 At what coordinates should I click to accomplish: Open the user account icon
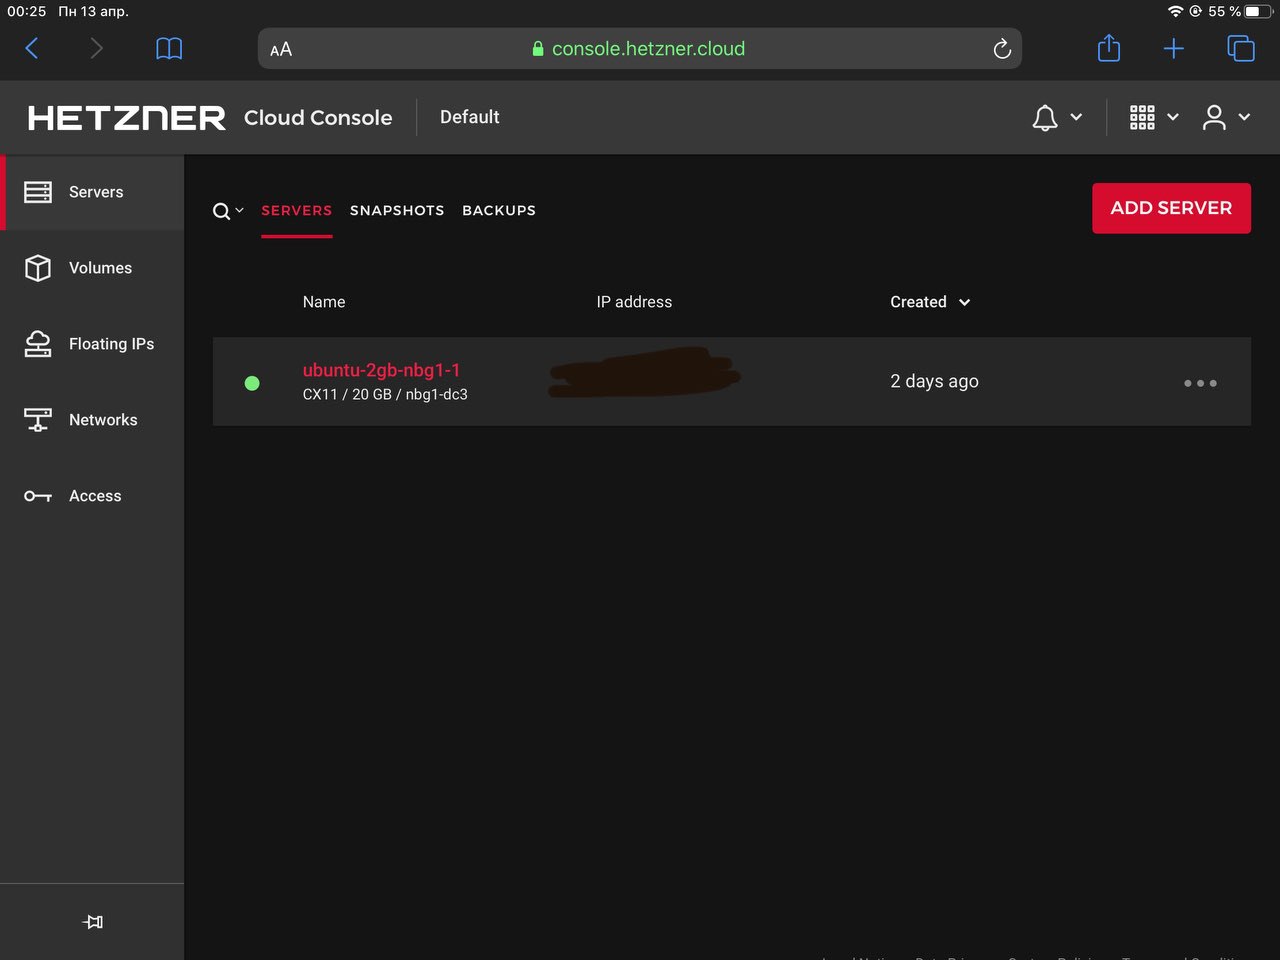coord(1214,118)
